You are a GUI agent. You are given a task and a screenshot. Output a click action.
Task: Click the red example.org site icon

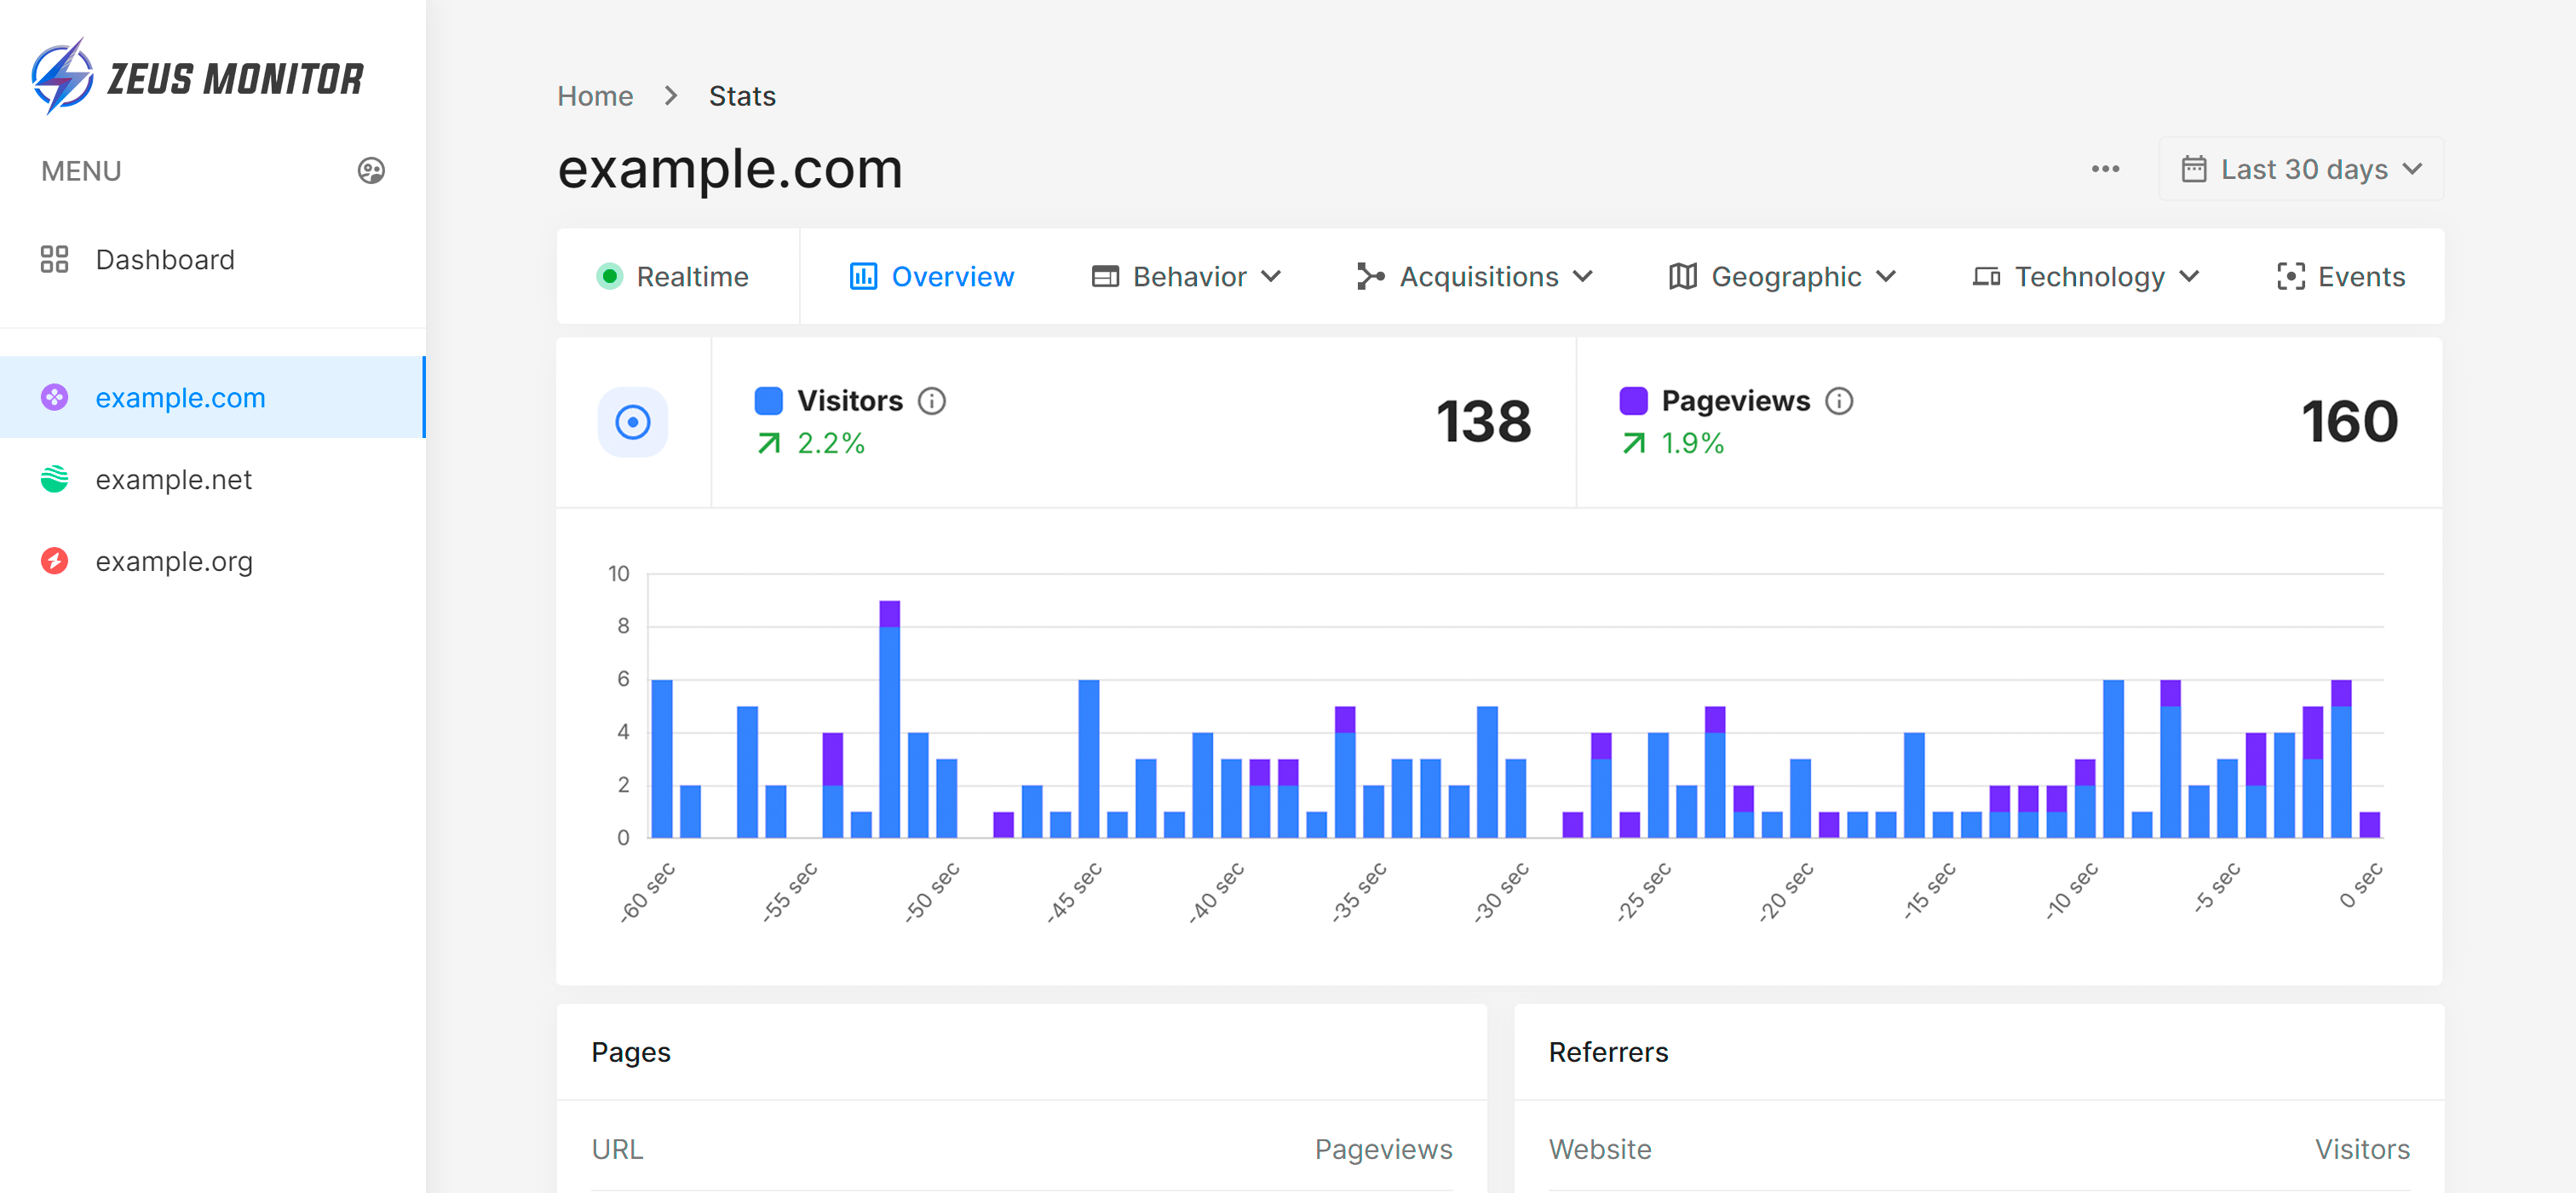pos(54,561)
